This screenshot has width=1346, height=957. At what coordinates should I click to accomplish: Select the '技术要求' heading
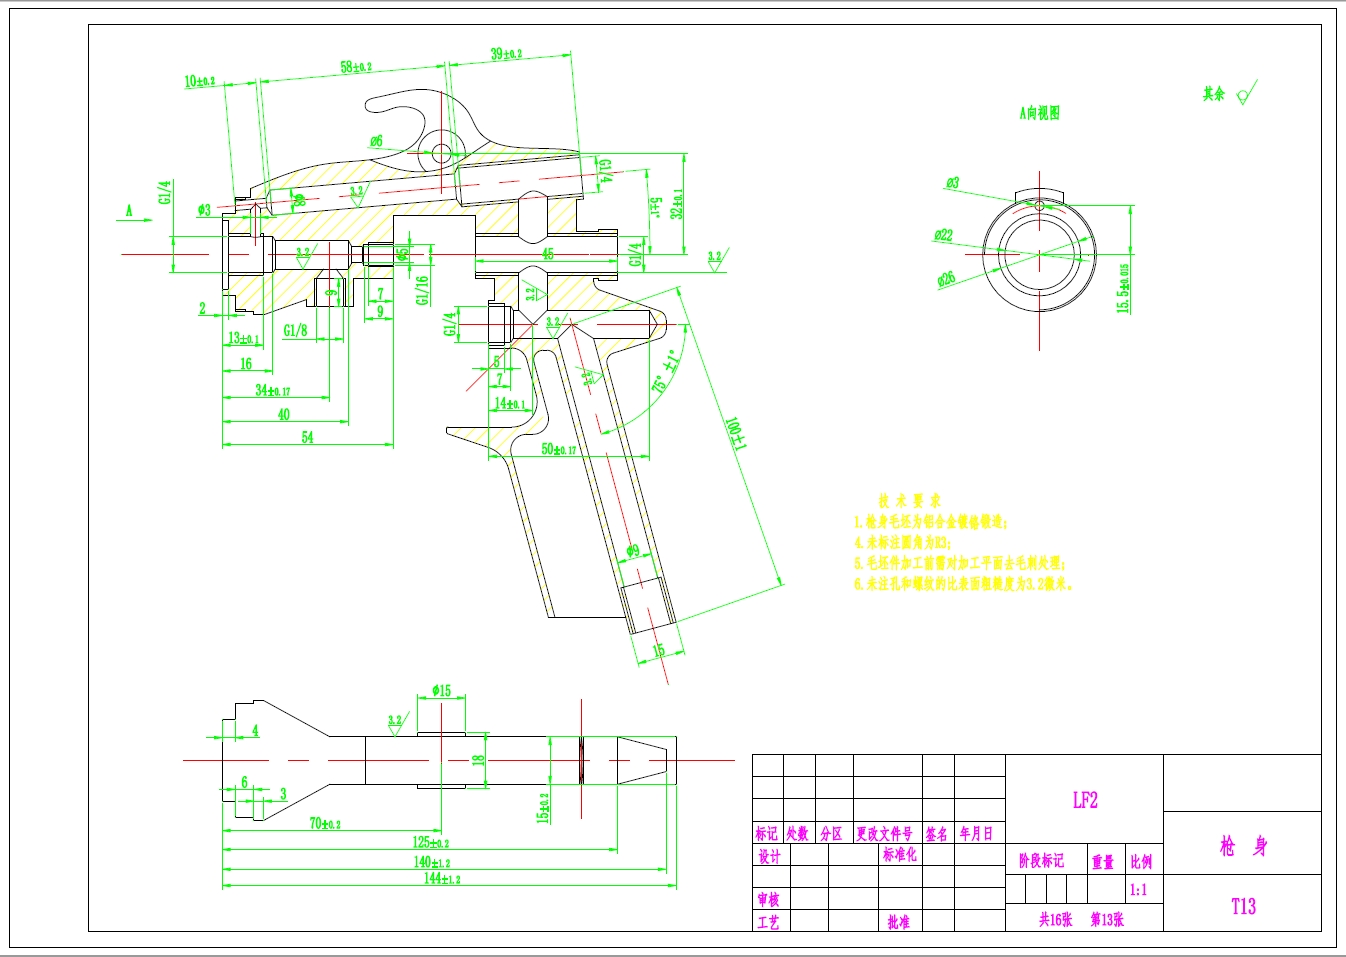pos(910,501)
